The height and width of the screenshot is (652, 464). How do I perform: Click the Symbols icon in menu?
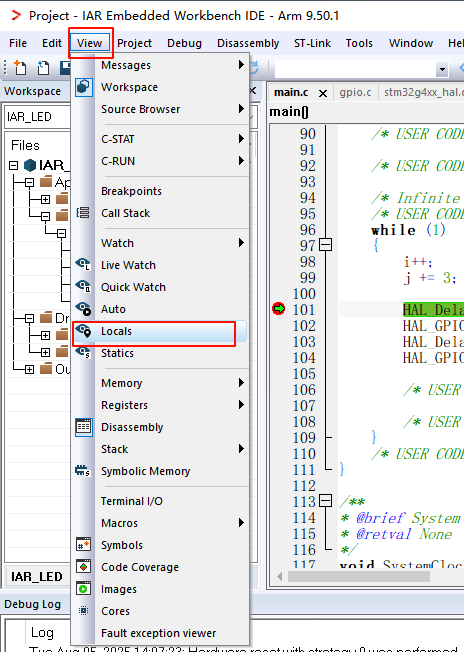(84, 545)
